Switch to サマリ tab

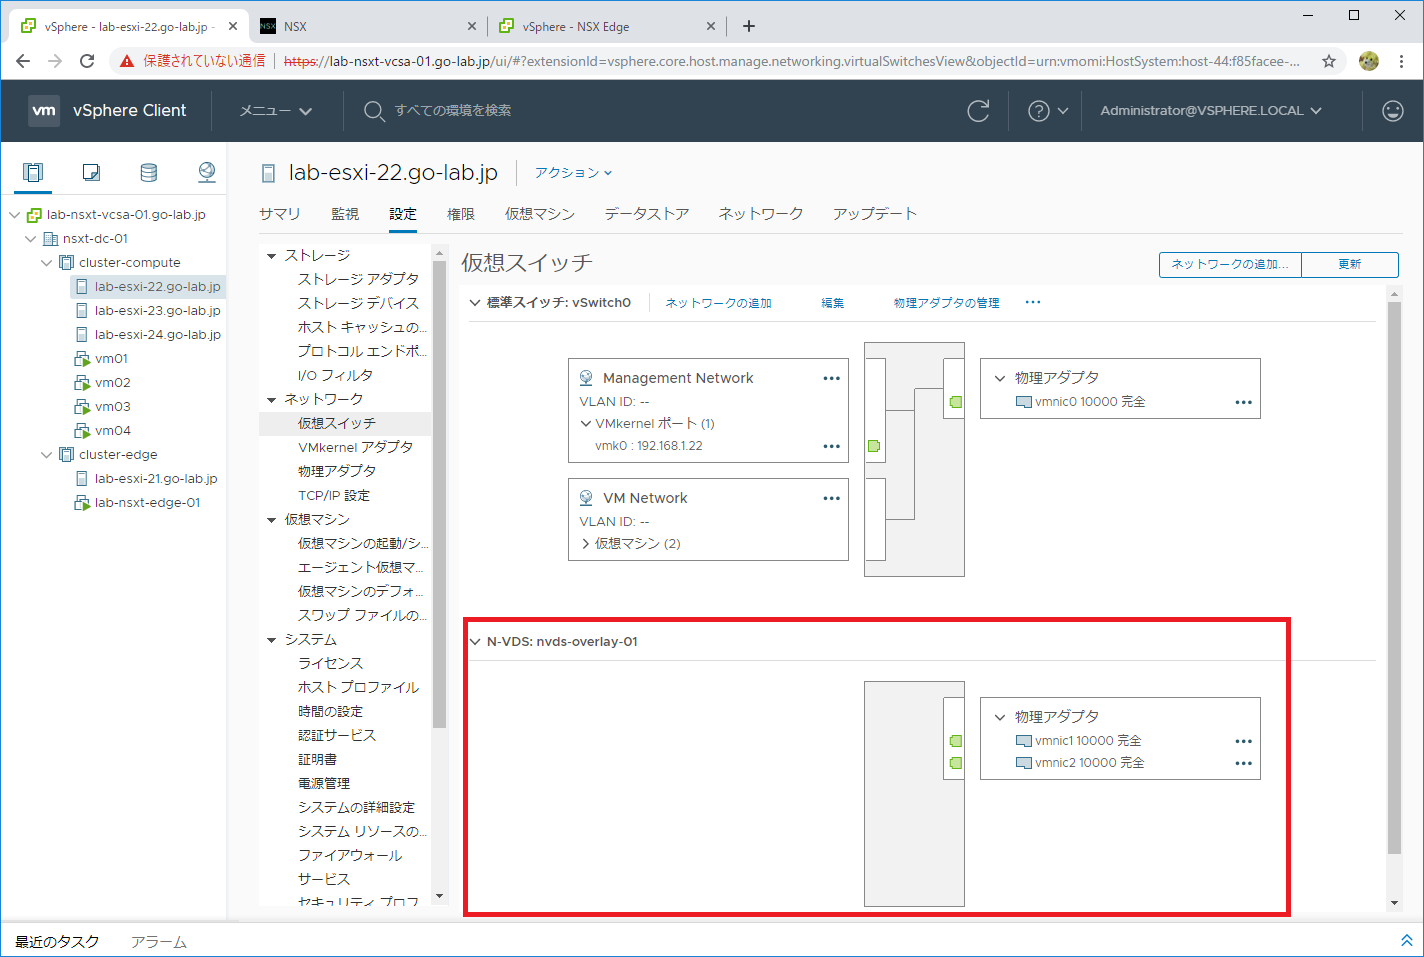pyautogui.click(x=280, y=214)
